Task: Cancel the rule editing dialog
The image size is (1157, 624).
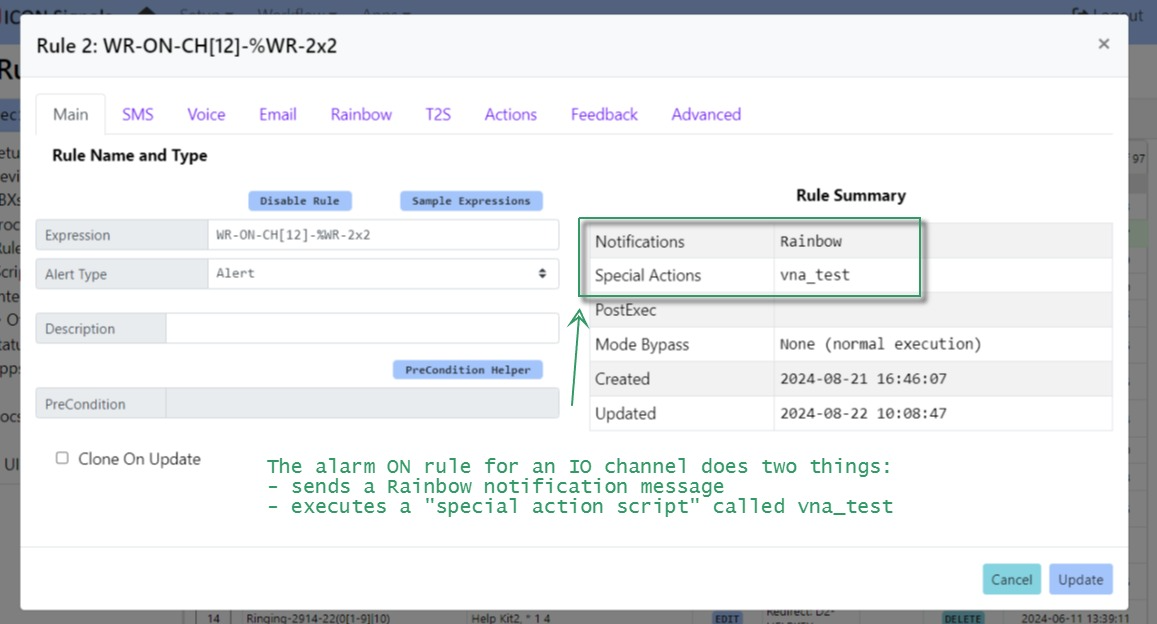Action: (1011, 580)
